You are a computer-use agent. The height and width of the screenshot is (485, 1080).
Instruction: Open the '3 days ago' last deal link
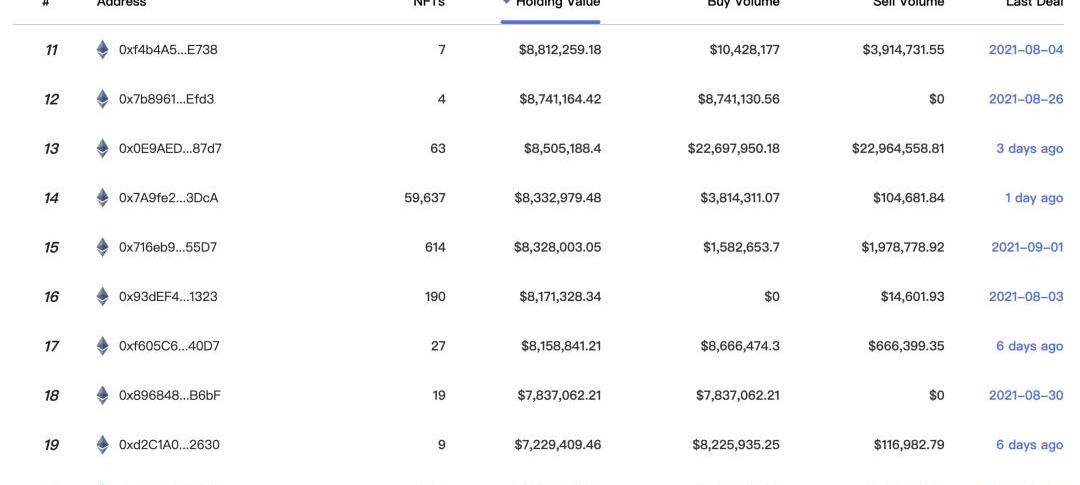point(1029,149)
